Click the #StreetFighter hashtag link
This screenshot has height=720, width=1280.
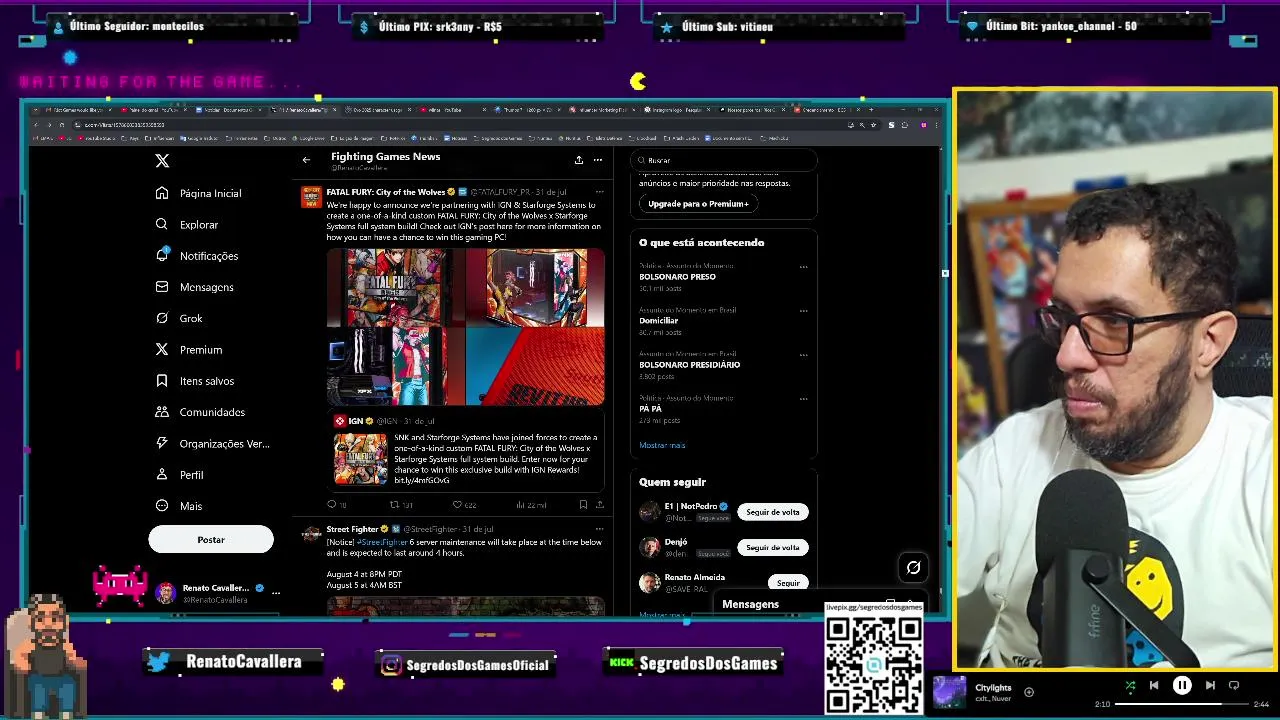pyautogui.click(x=382, y=542)
